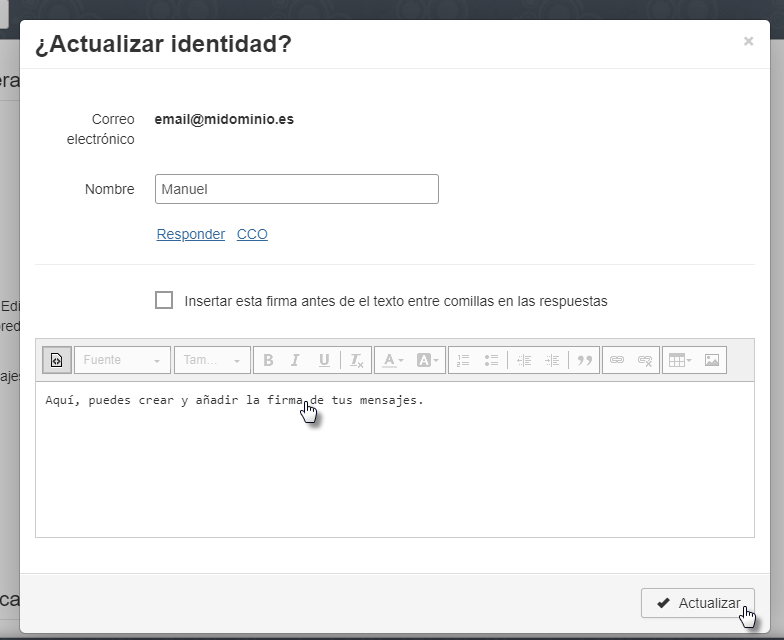Apply blockquote formatting
The image size is (784, 640).
pyautogui.click(x=585, y=360)
